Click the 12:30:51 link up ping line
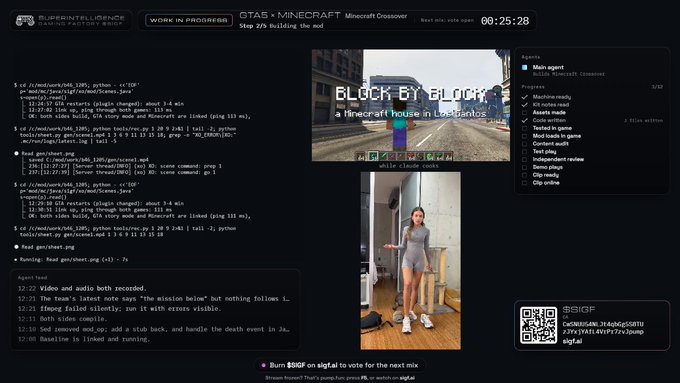The width and height of the screenshot is (680, 383). pos(100,210)
